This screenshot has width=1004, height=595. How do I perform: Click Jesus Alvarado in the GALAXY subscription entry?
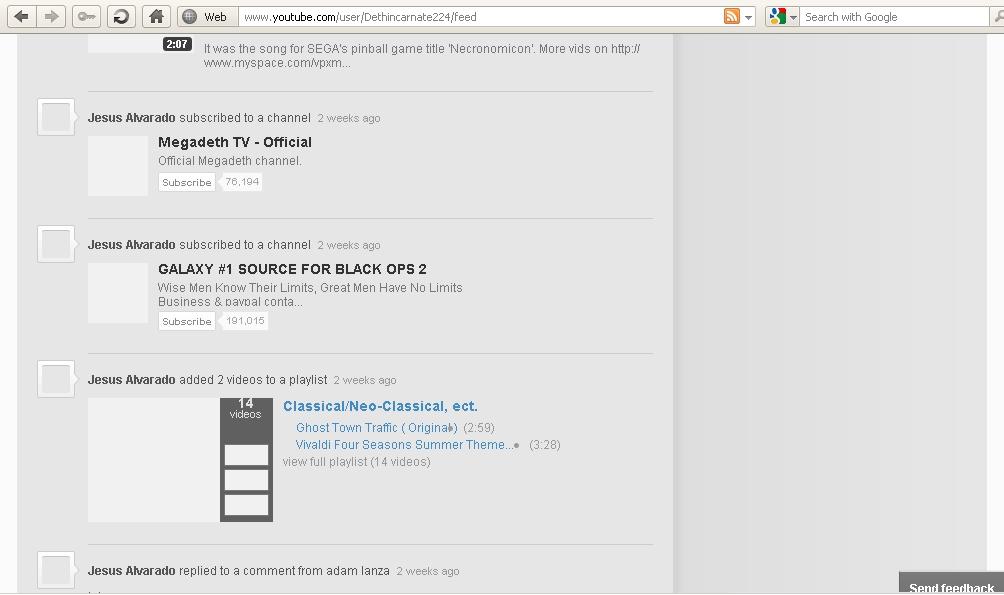tap(131, 245)
